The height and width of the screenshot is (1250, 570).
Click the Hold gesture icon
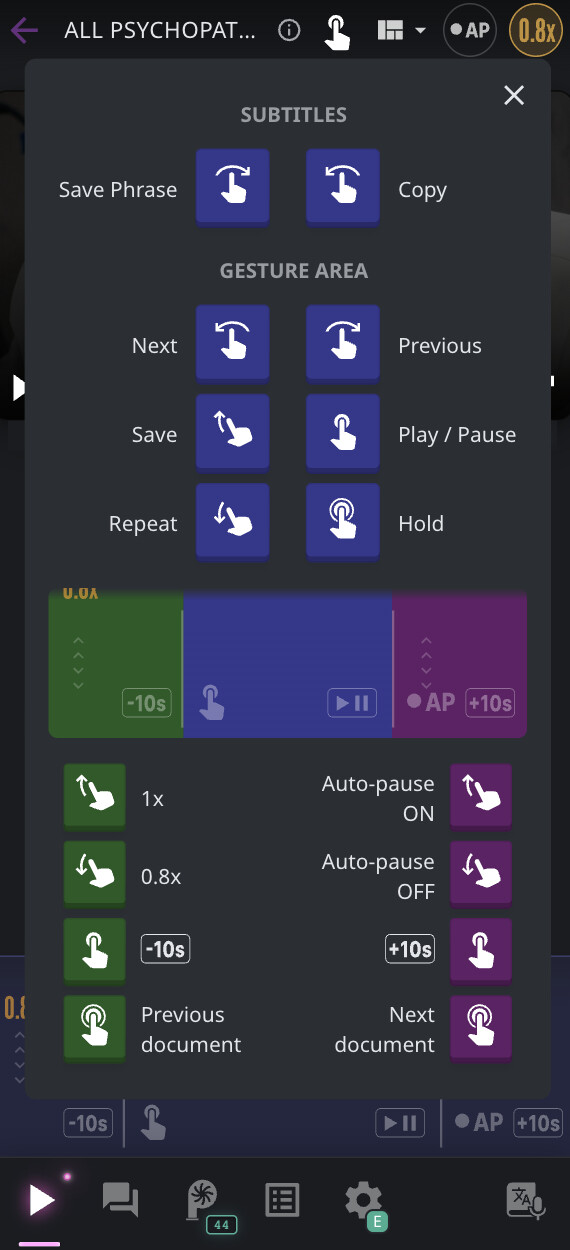(343, 521)
